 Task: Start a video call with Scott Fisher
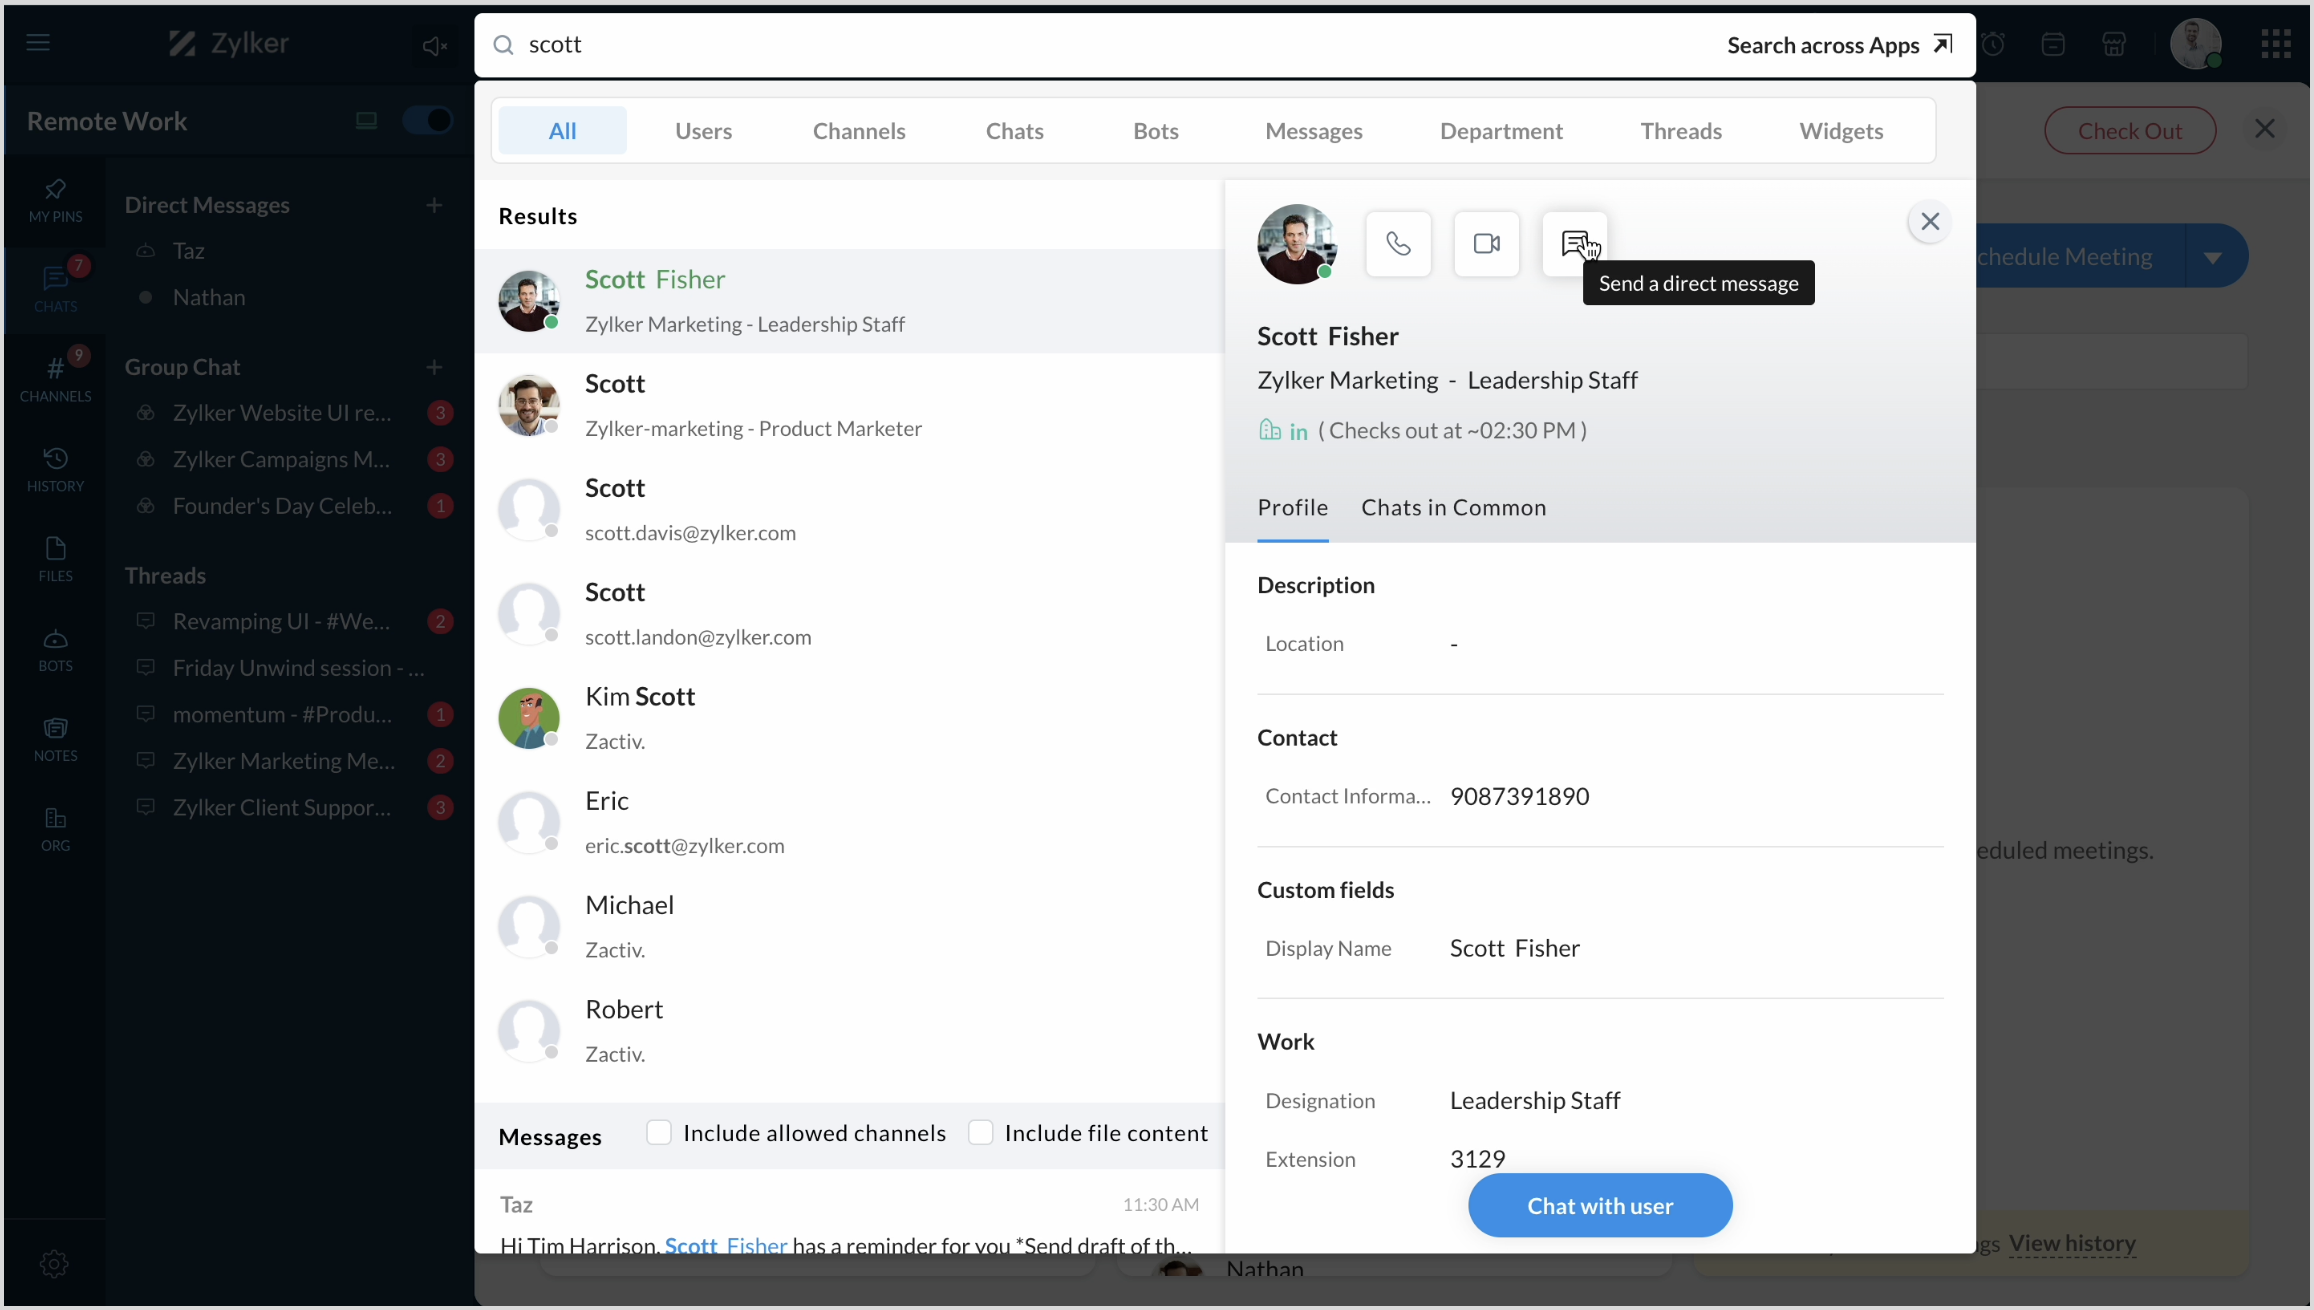(1486, 244)
